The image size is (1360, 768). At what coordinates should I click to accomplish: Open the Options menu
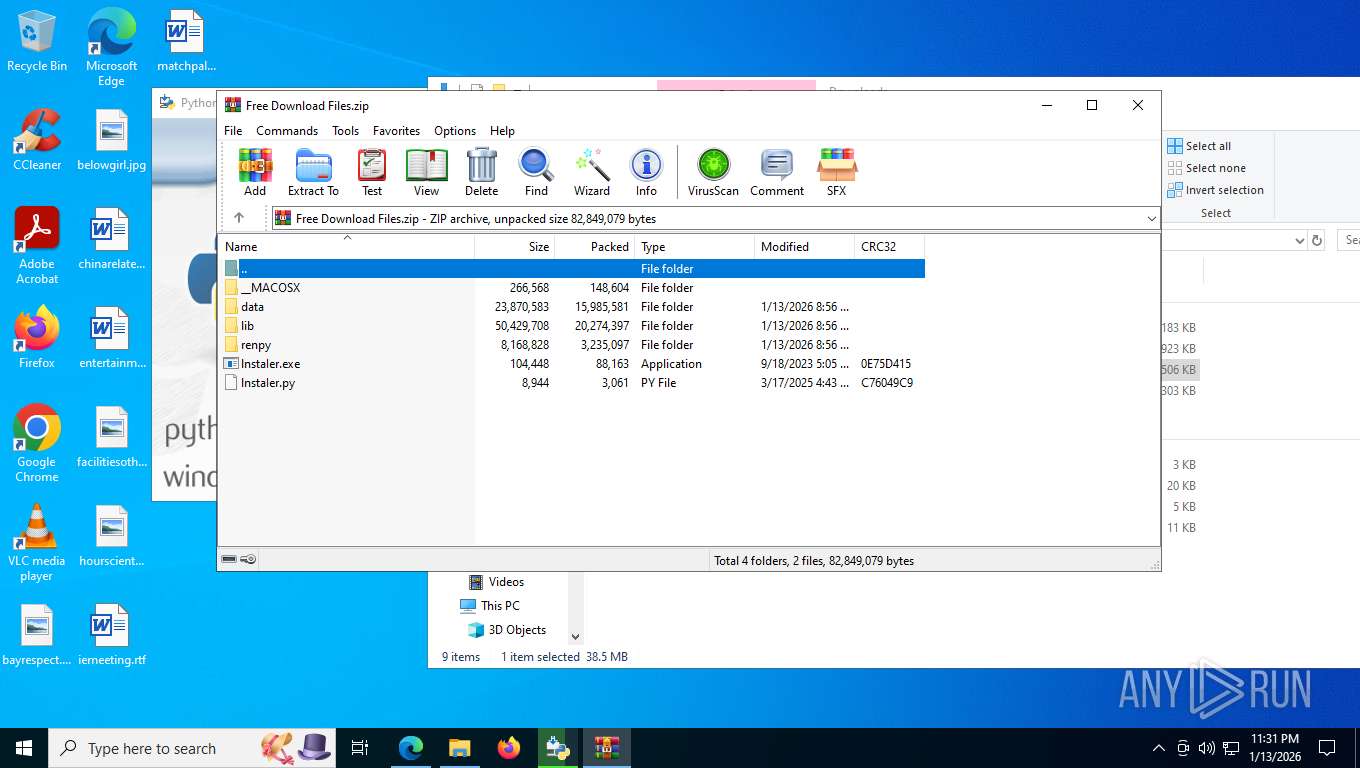coord(455,131)
